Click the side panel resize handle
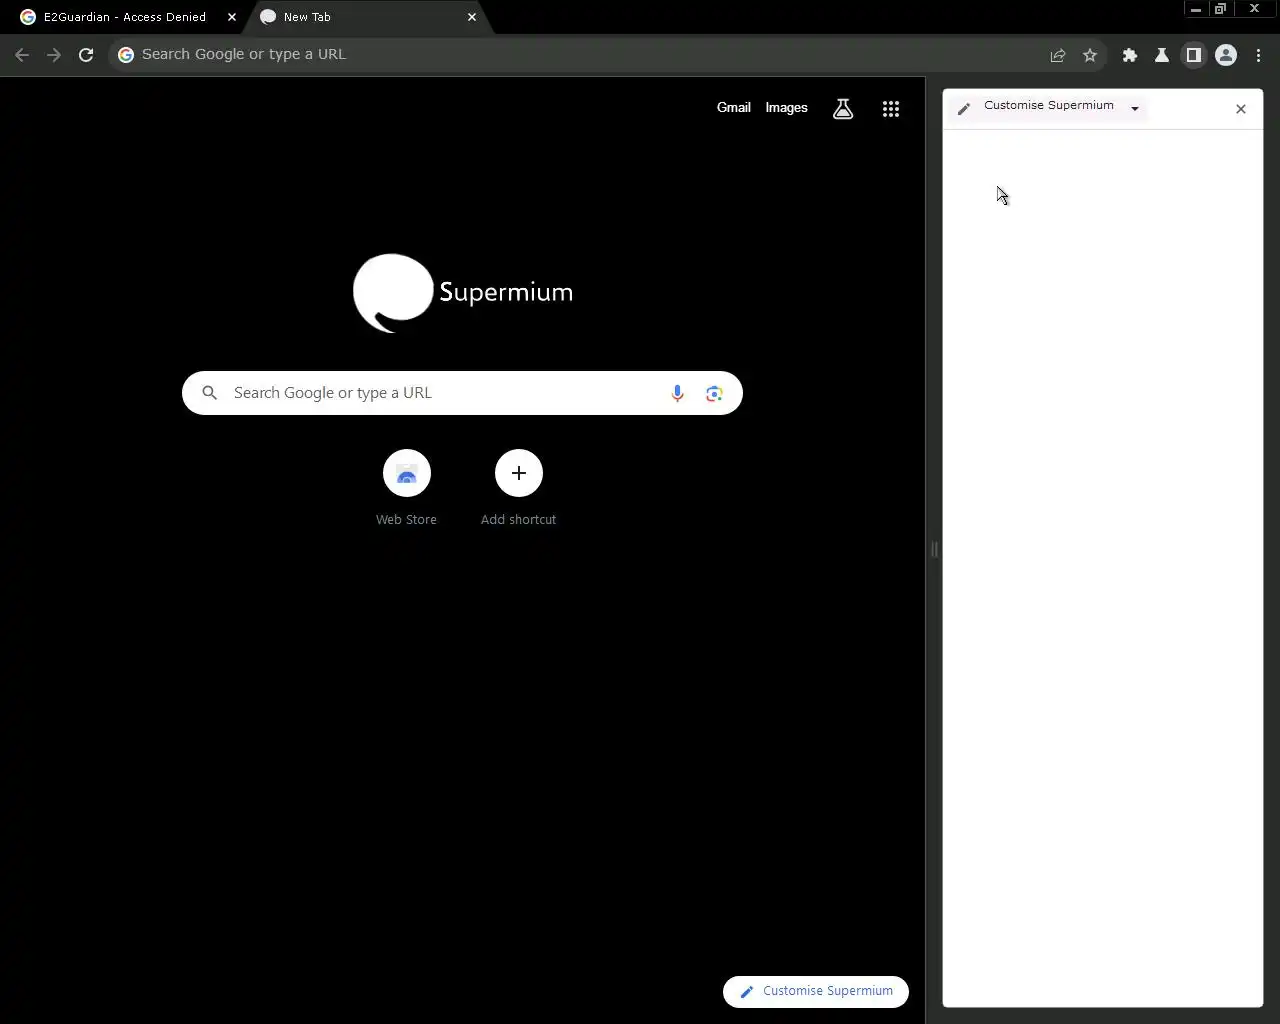This screenshot has height=1024, width=1280. (934, 549)
